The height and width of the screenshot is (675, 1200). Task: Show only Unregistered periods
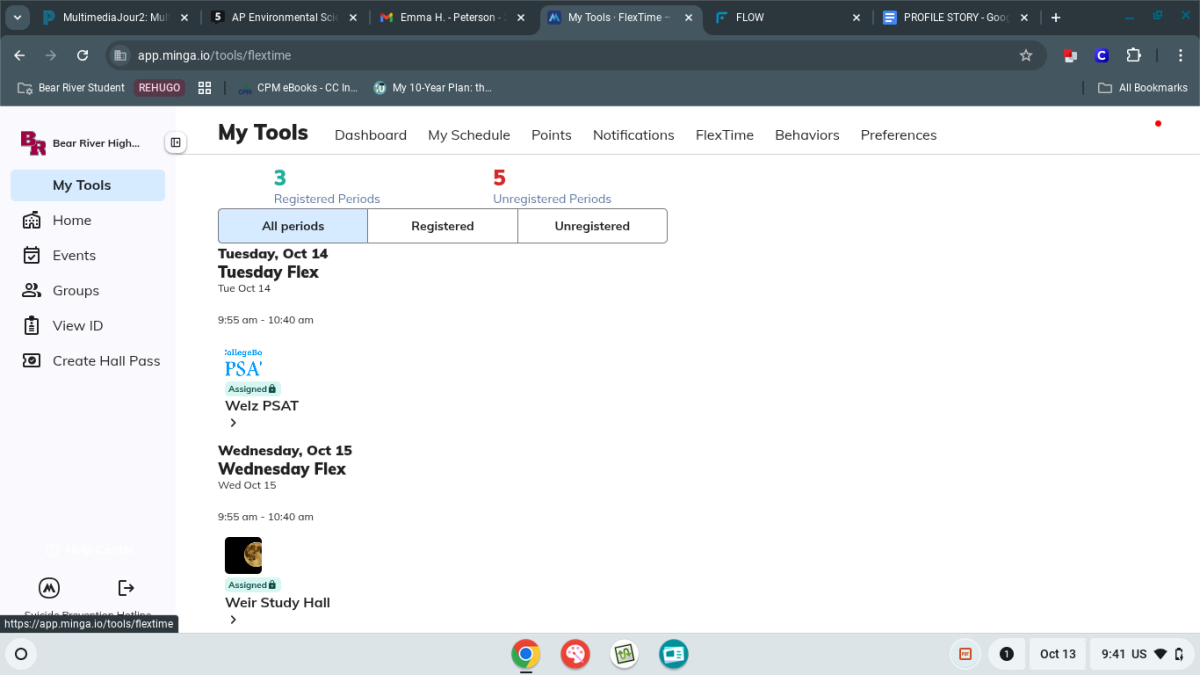pyautogui.click(x=592, y=226)
